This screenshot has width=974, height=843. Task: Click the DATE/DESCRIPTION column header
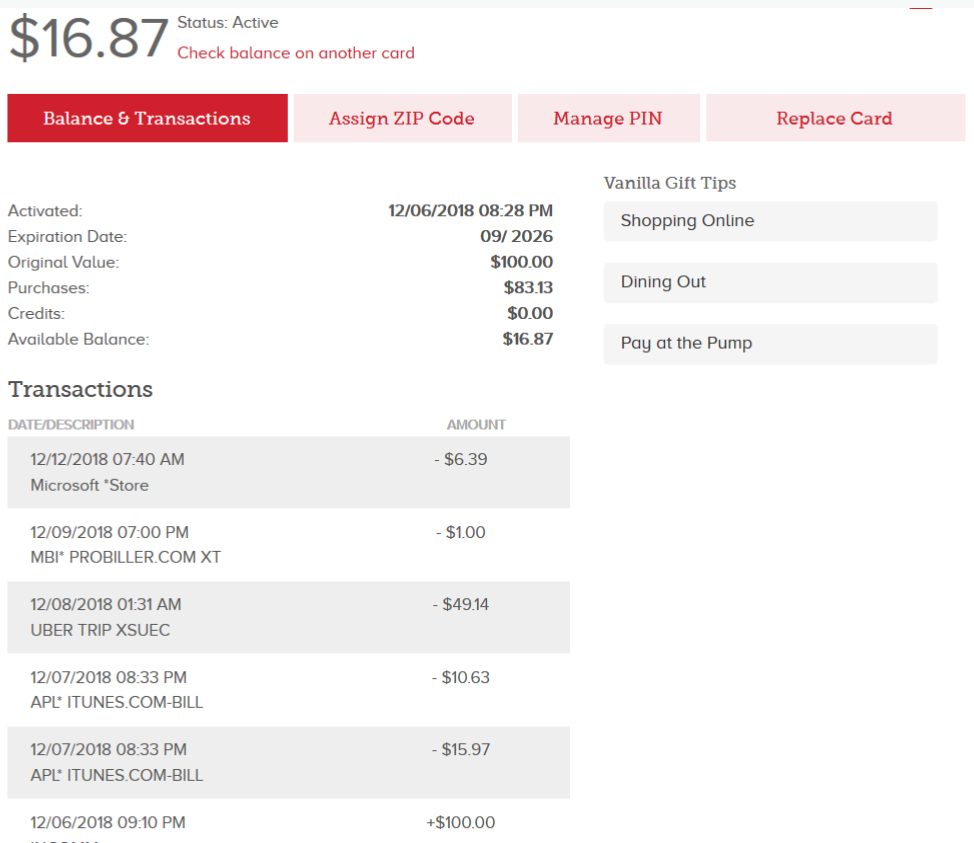coord(70,424)
